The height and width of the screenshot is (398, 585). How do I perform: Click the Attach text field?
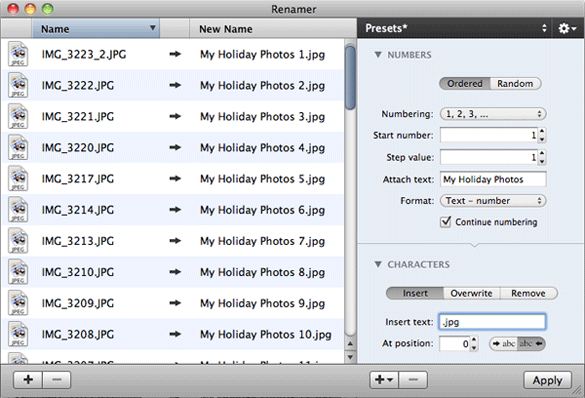coord(493,179)
